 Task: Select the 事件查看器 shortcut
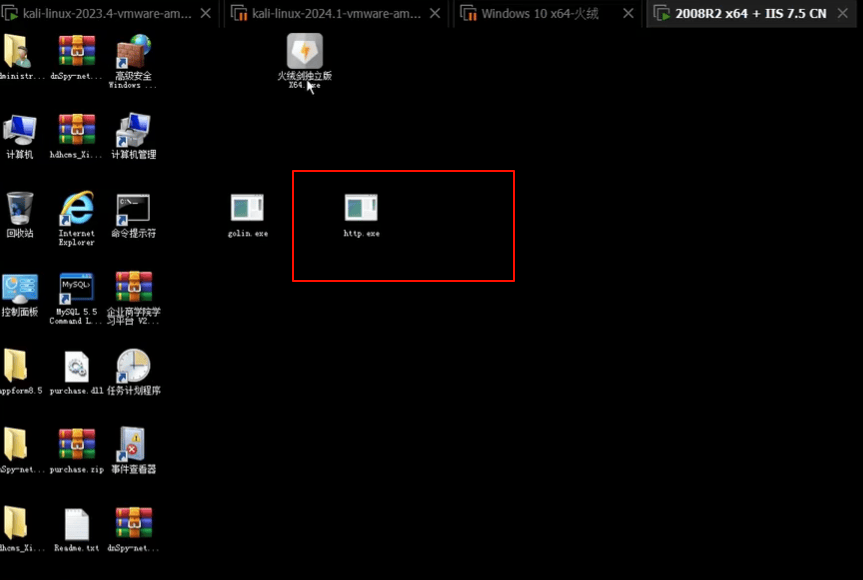(x=133, y=446)
